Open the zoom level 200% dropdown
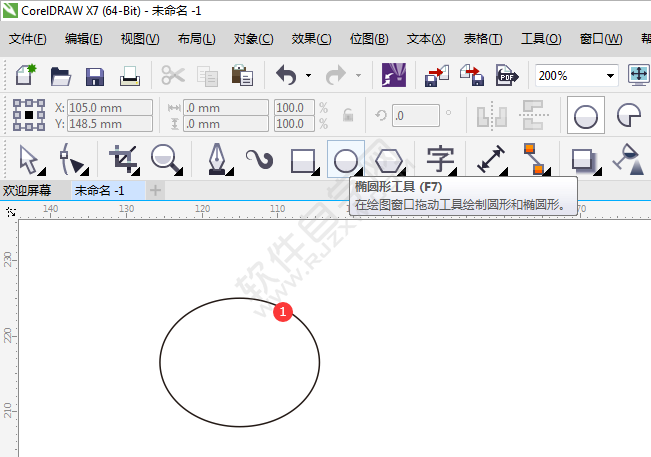The height and width of the screenshot is (457, 651). [610, 76]
